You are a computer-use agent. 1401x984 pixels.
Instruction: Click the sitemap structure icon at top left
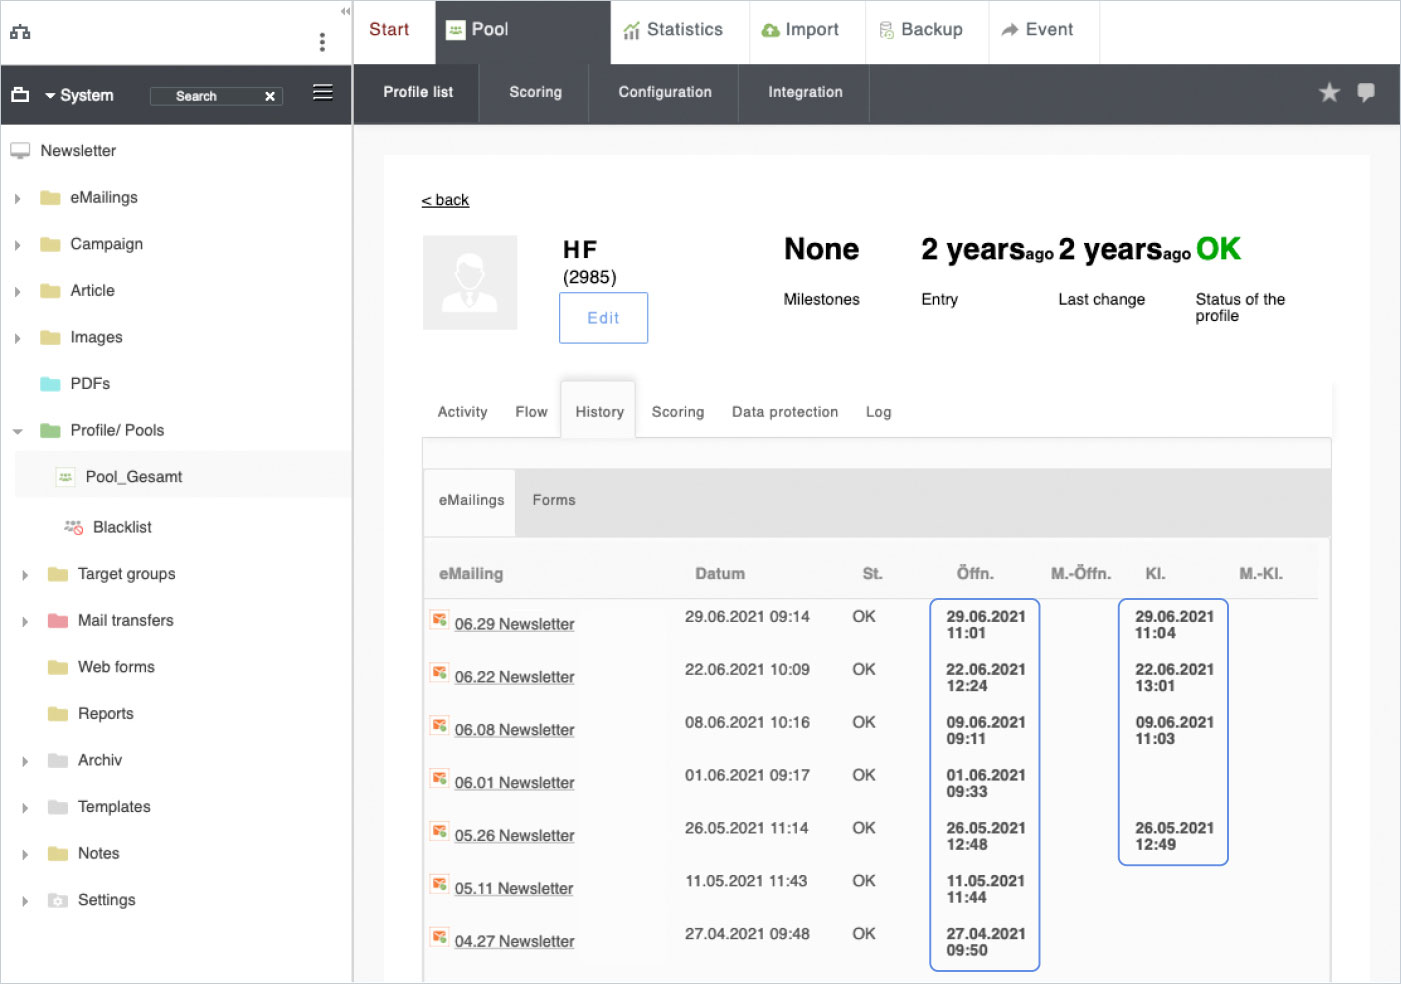click(x=20, y=32)
